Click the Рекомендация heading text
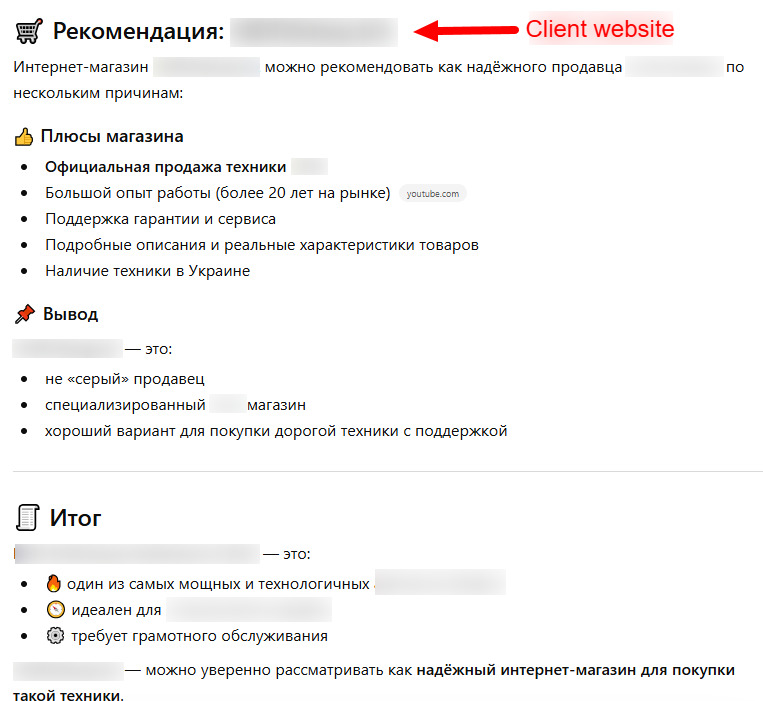 [x=139, y=31]
